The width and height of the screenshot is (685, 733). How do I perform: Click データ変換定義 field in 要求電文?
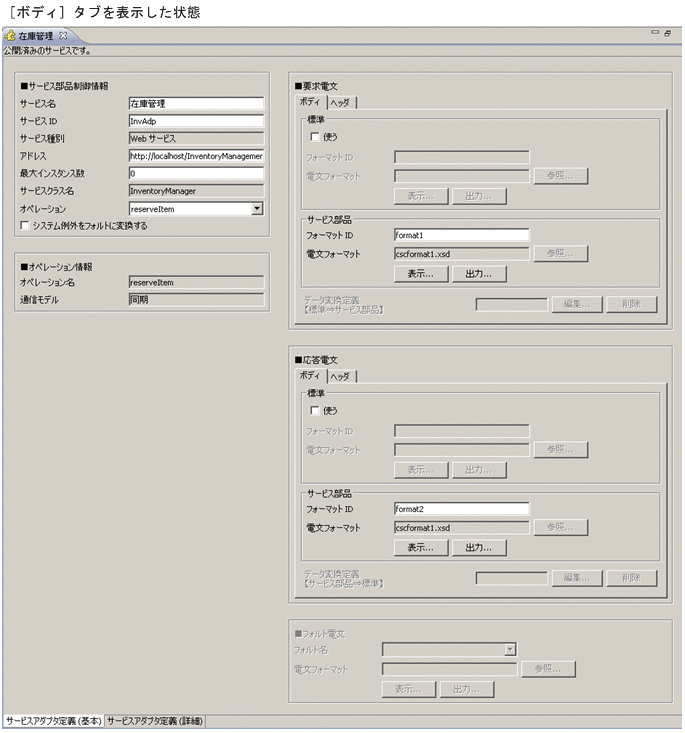(x=512, y=305)
